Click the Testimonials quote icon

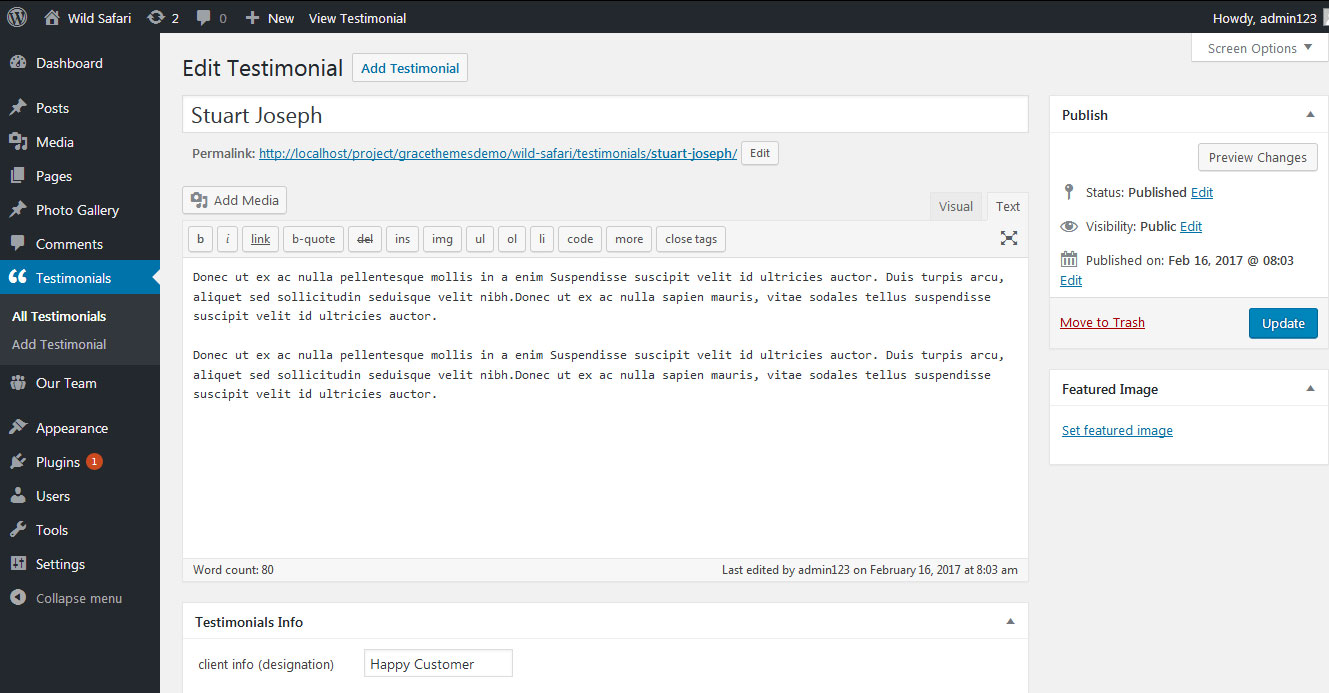point(18,278)
